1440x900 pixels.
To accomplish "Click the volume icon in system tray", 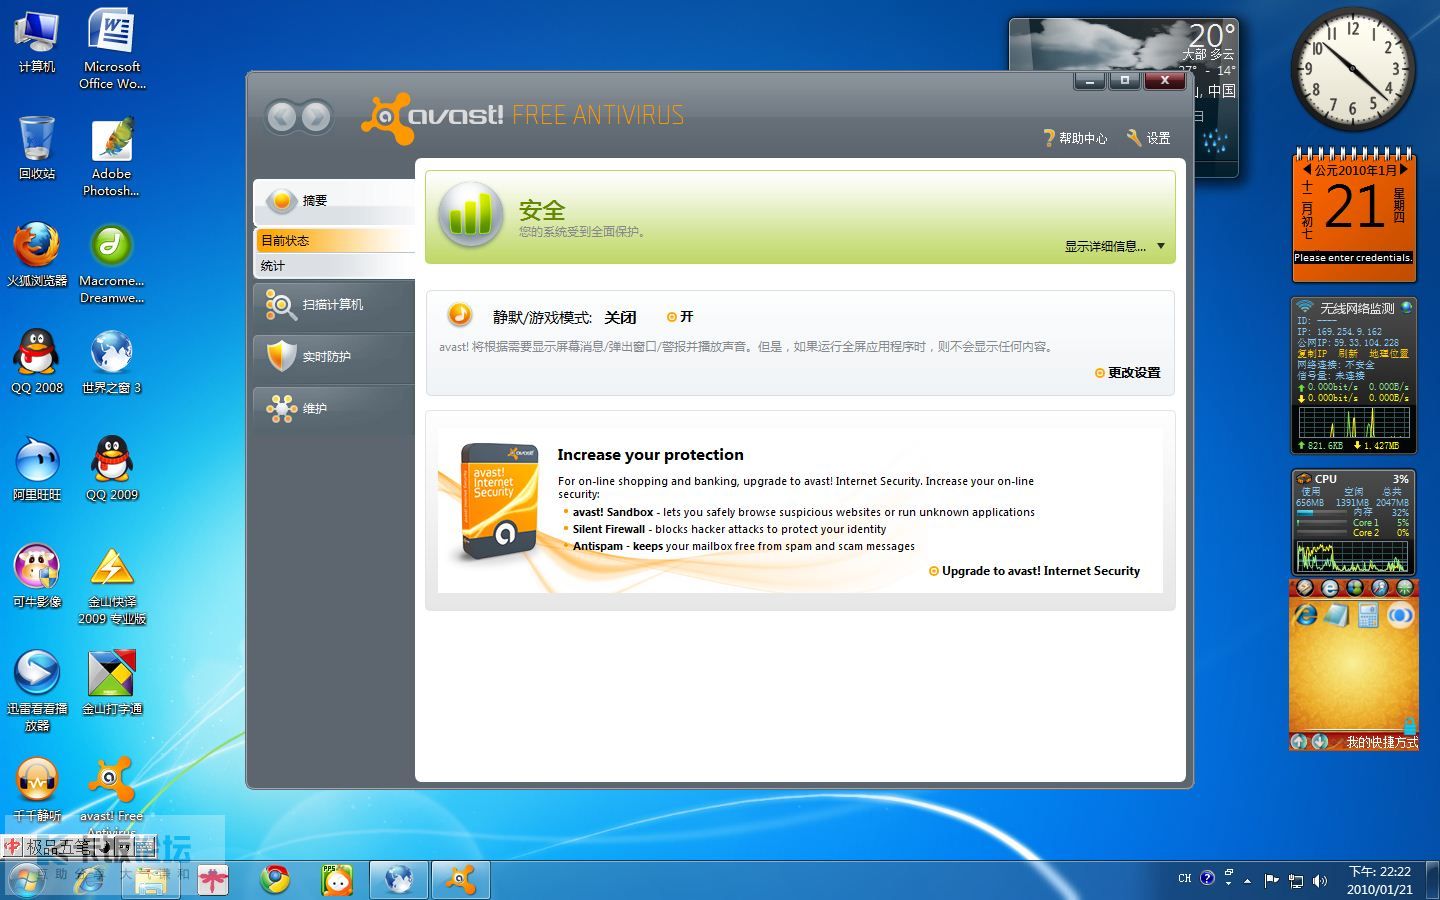I will click(1320, 881).
